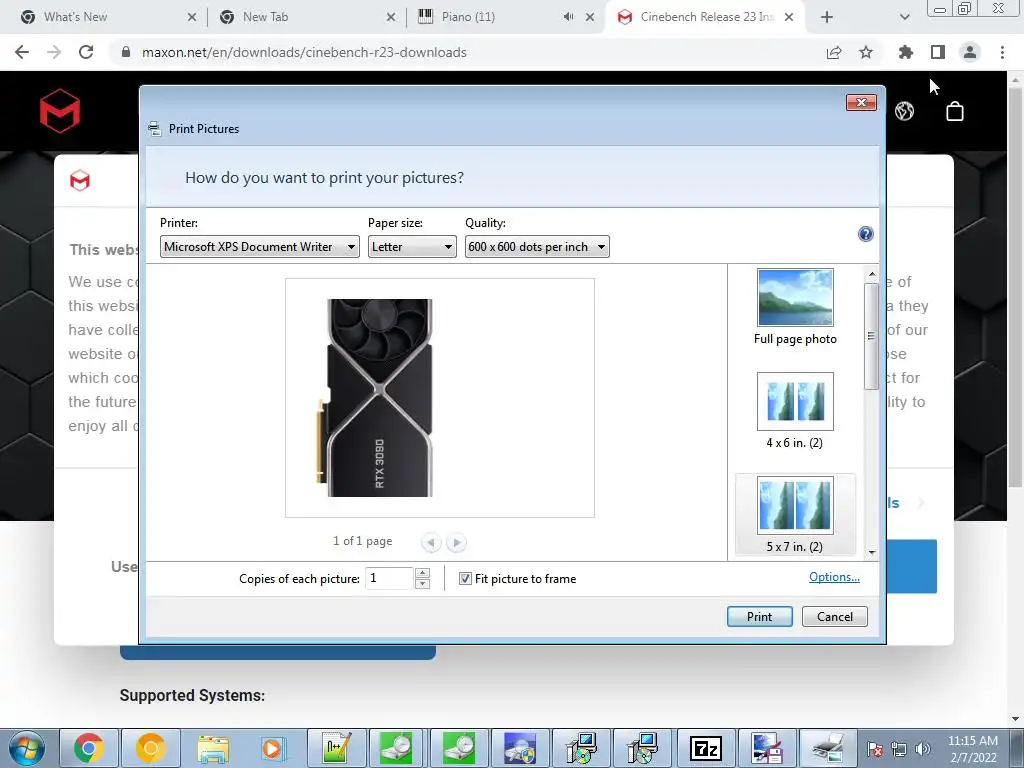Screen dimensions: 1024x768
Task: Open the tab search dropdown
Action: 904,17
